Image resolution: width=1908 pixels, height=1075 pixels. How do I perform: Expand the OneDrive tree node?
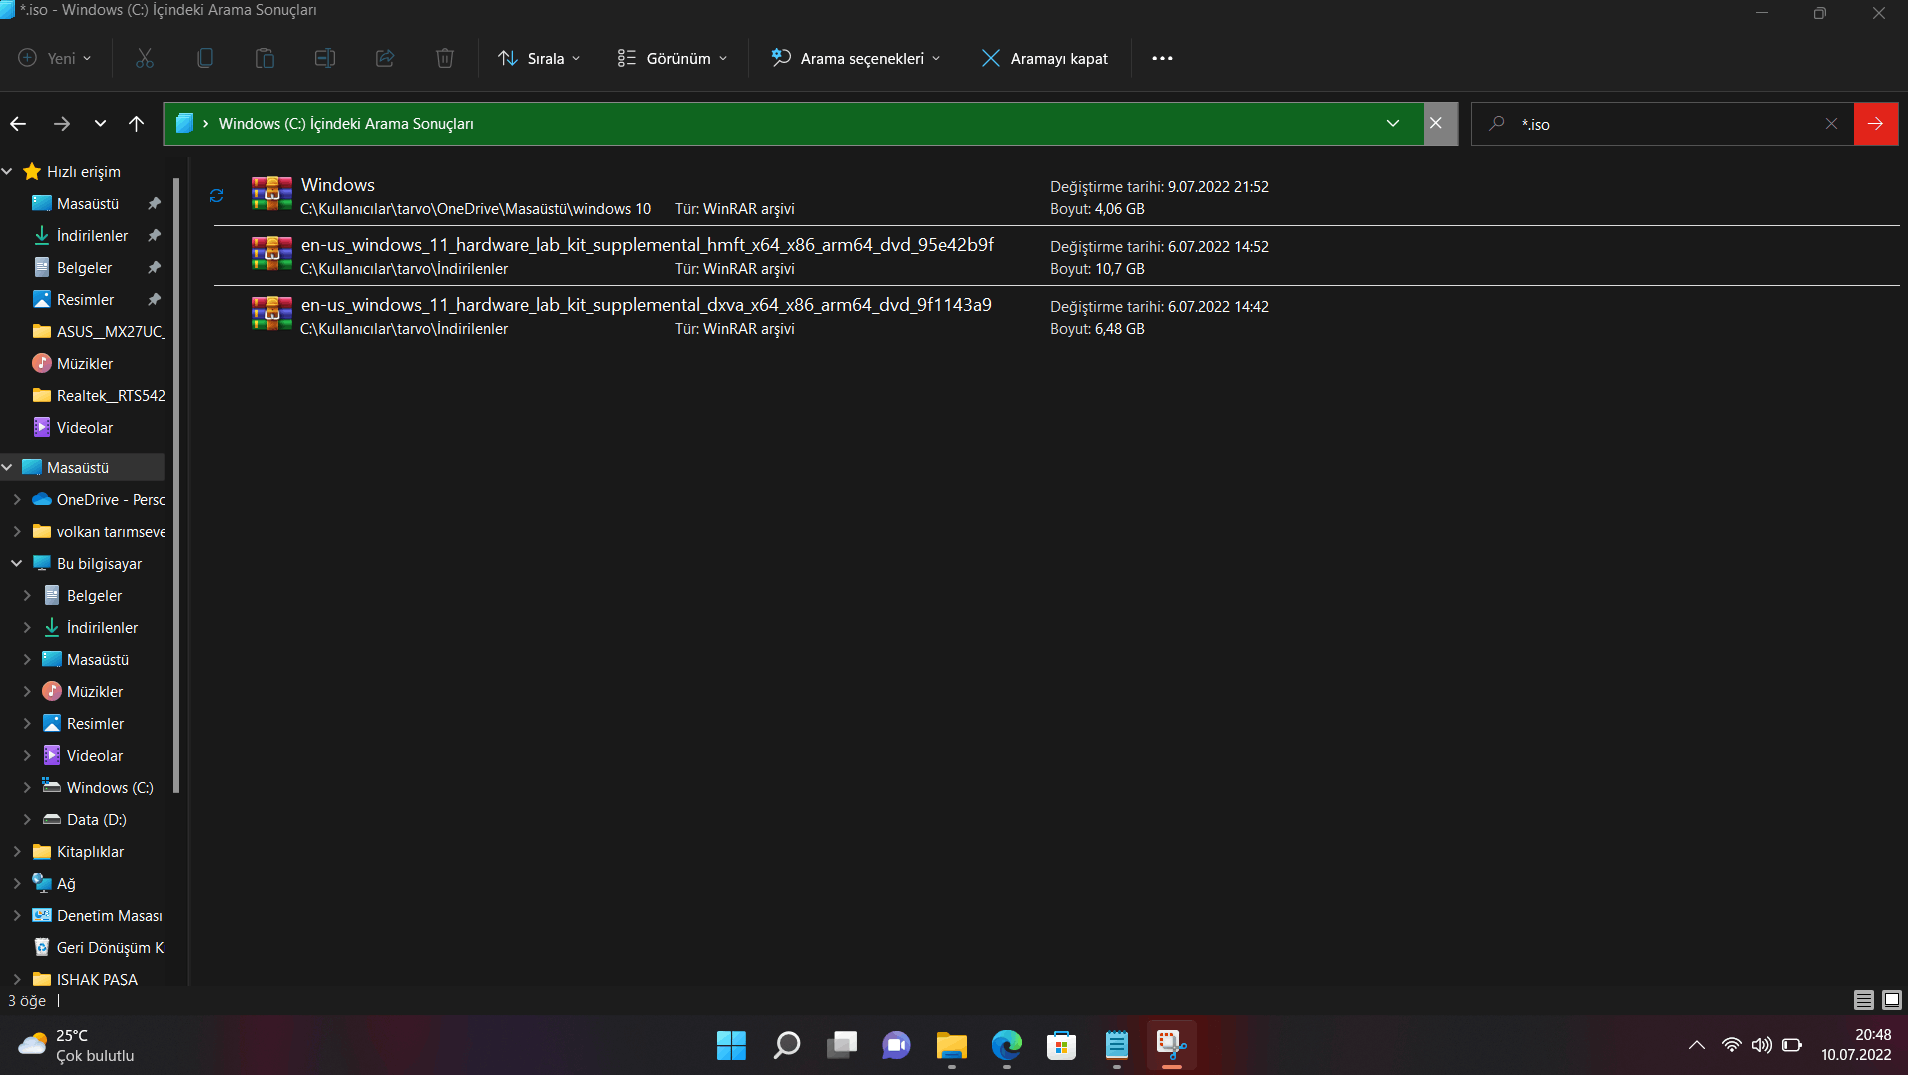17,500
